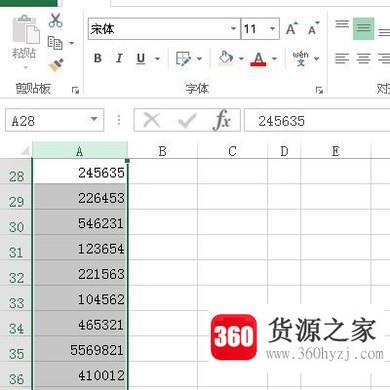Click cell containing 410012

80,375
